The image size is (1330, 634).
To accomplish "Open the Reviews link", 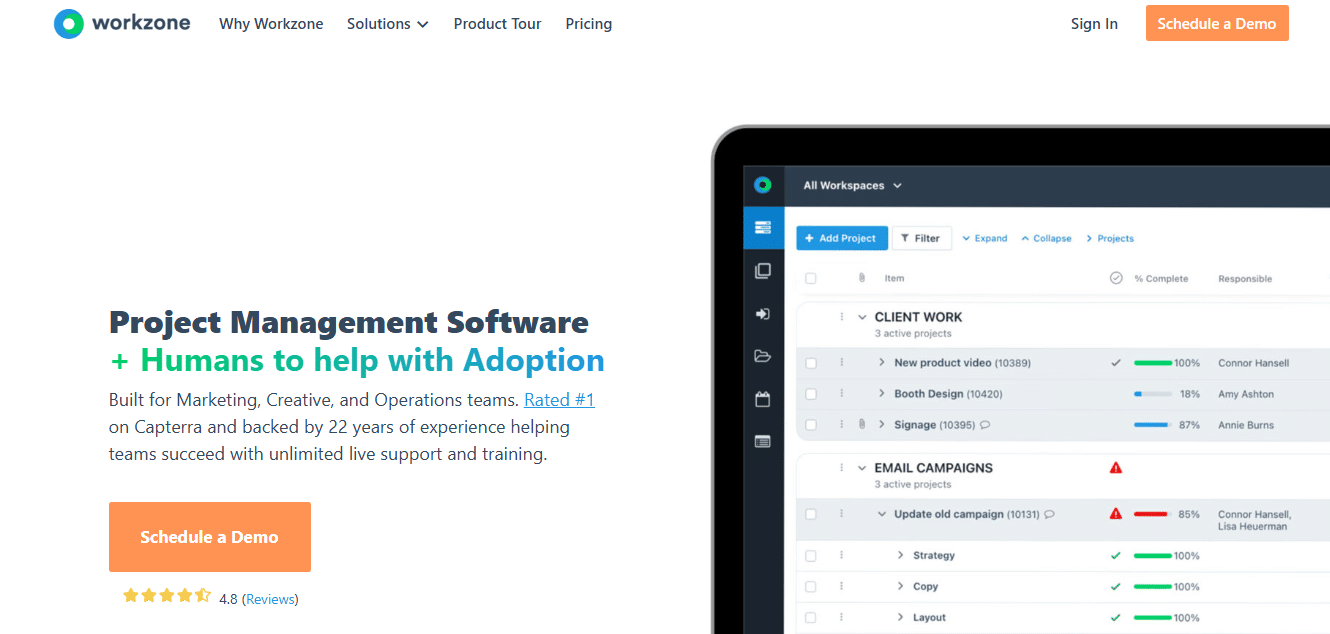I will (x=270, y=599).
